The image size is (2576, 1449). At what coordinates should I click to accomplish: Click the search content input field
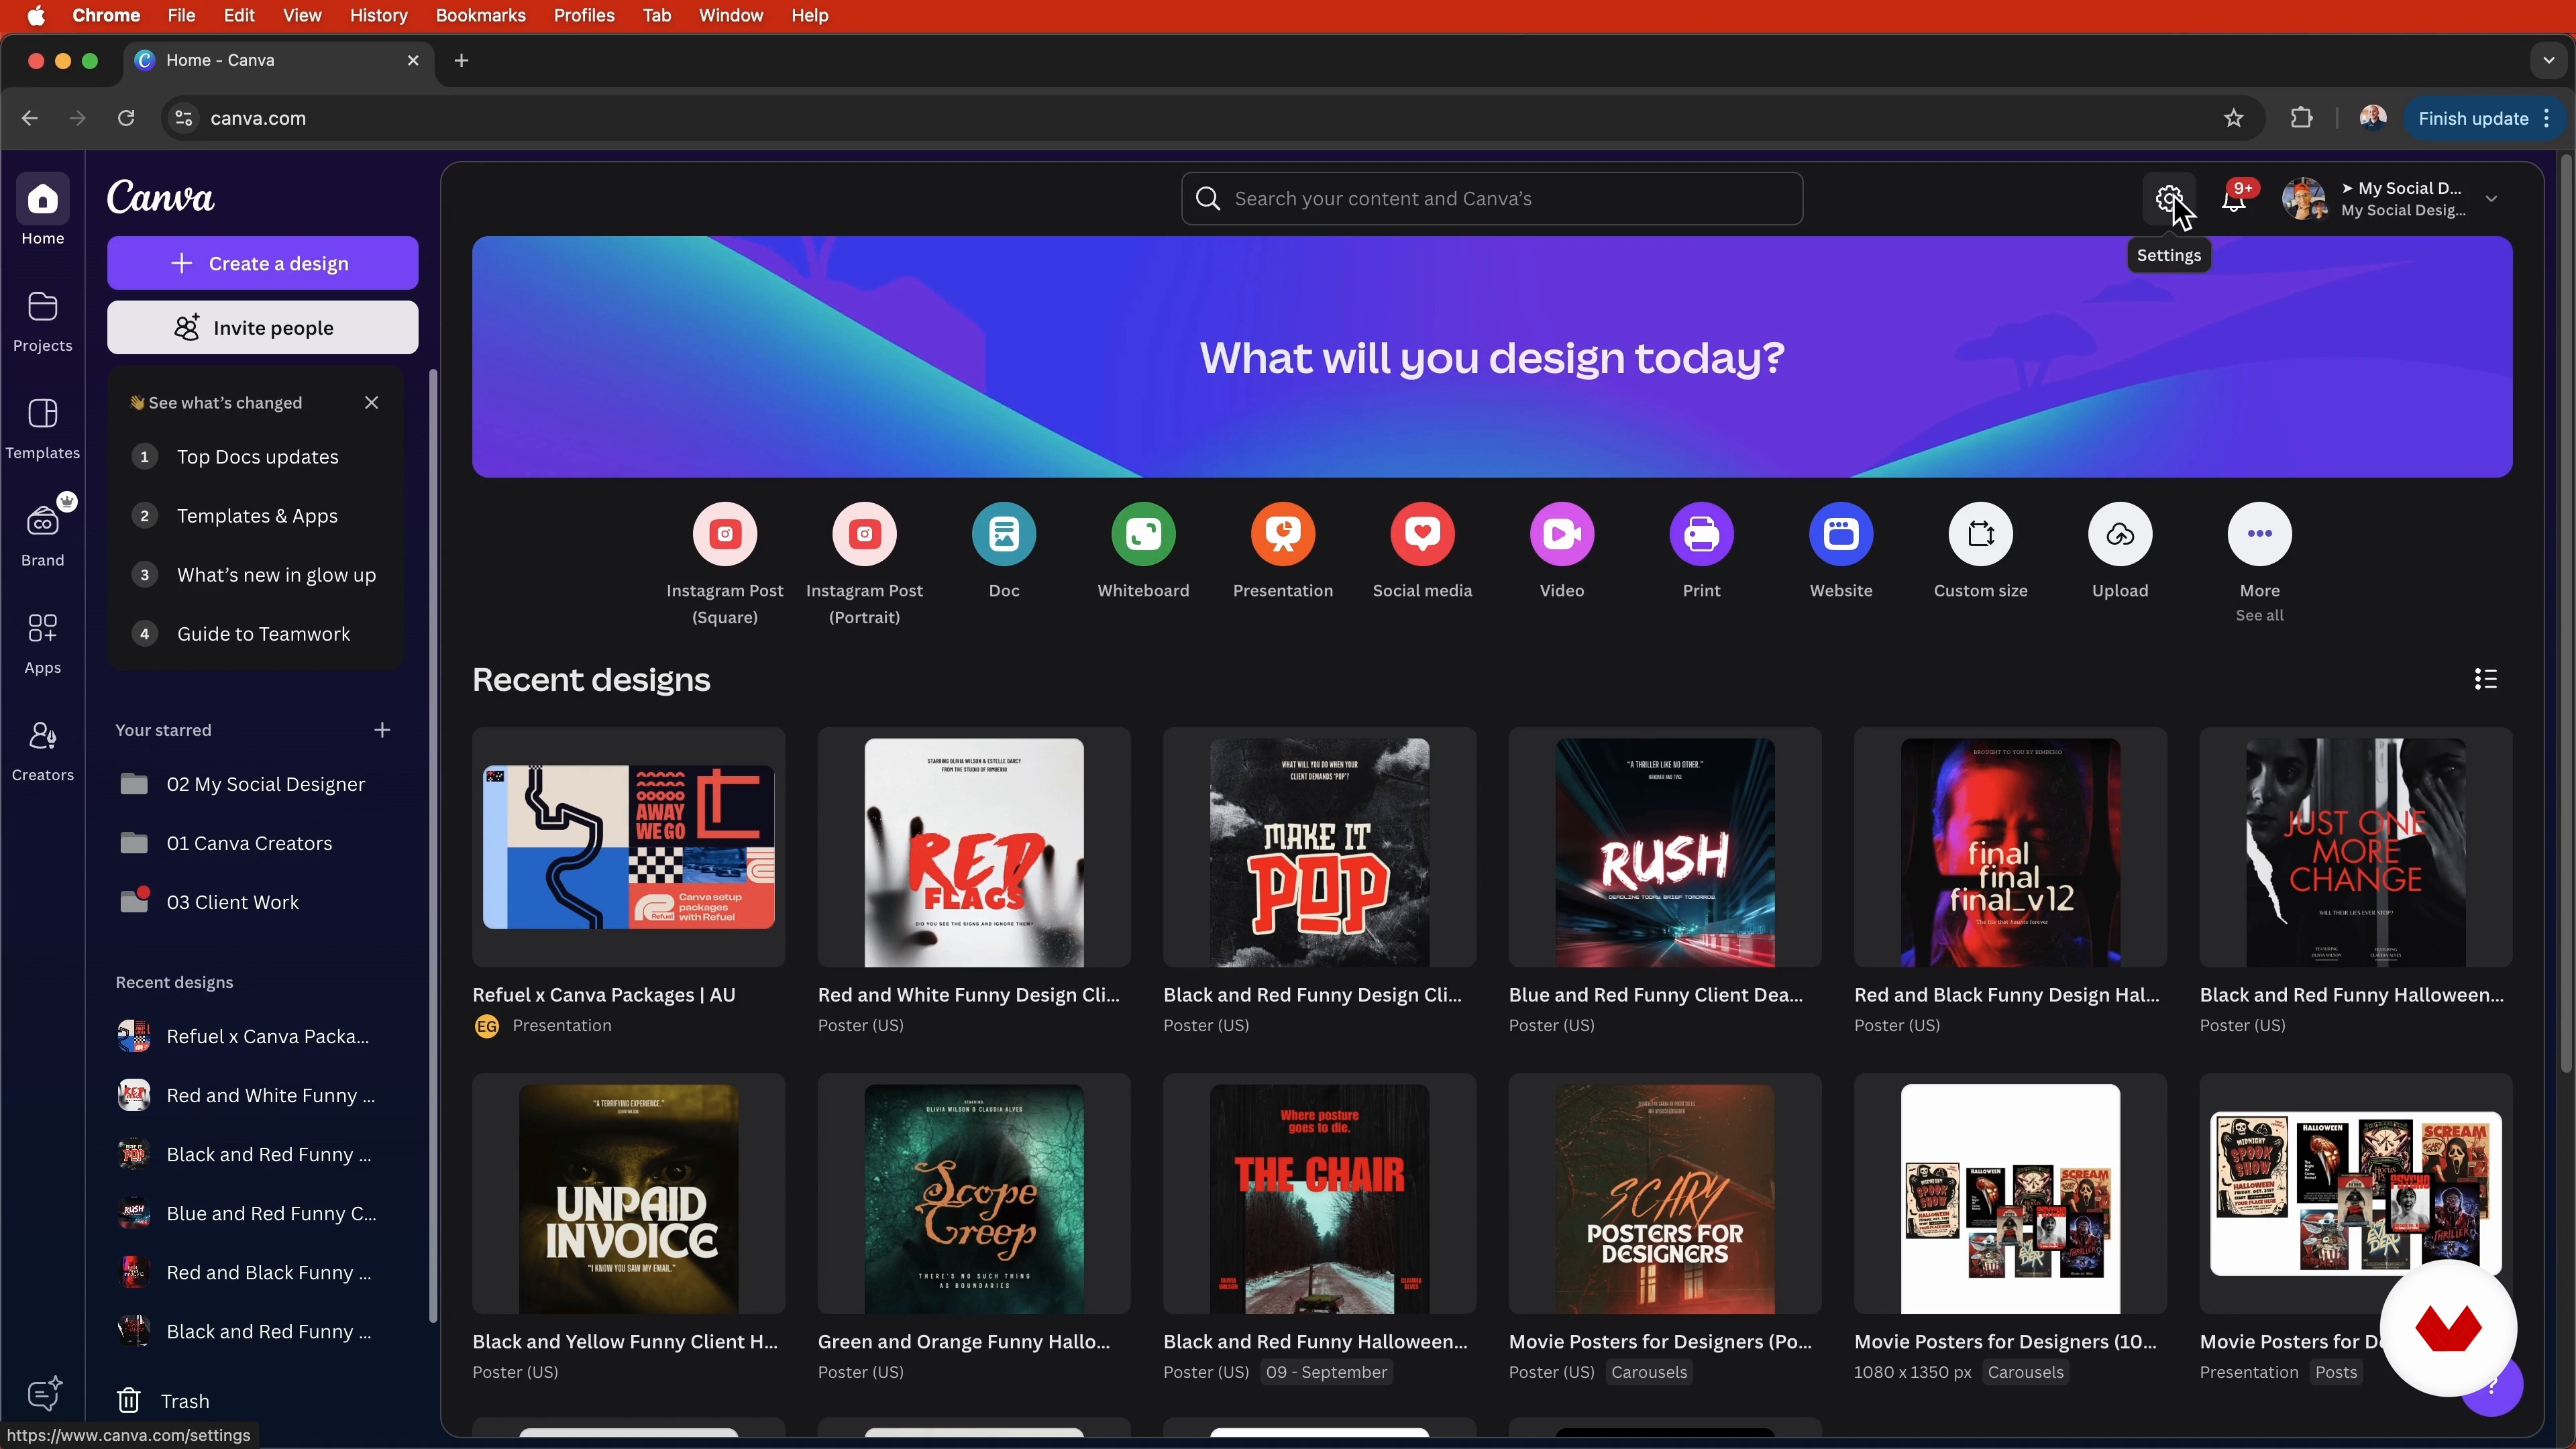pos(1492,199)
